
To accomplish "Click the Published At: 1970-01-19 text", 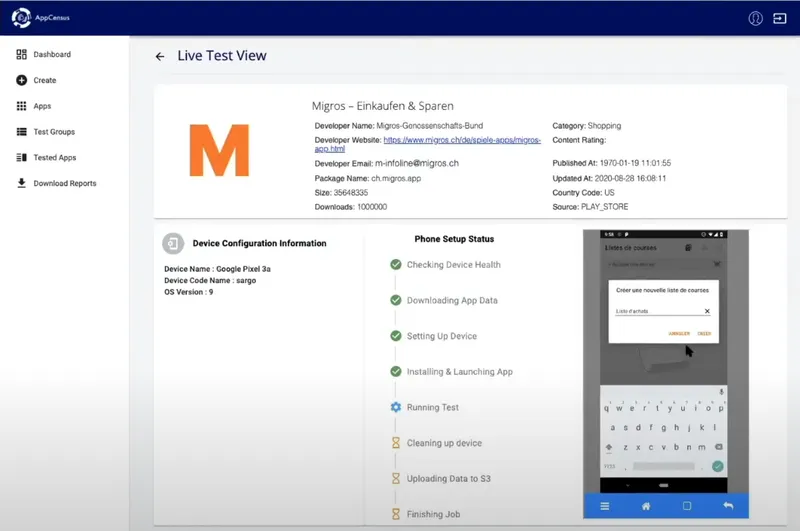I will point(612,163).
